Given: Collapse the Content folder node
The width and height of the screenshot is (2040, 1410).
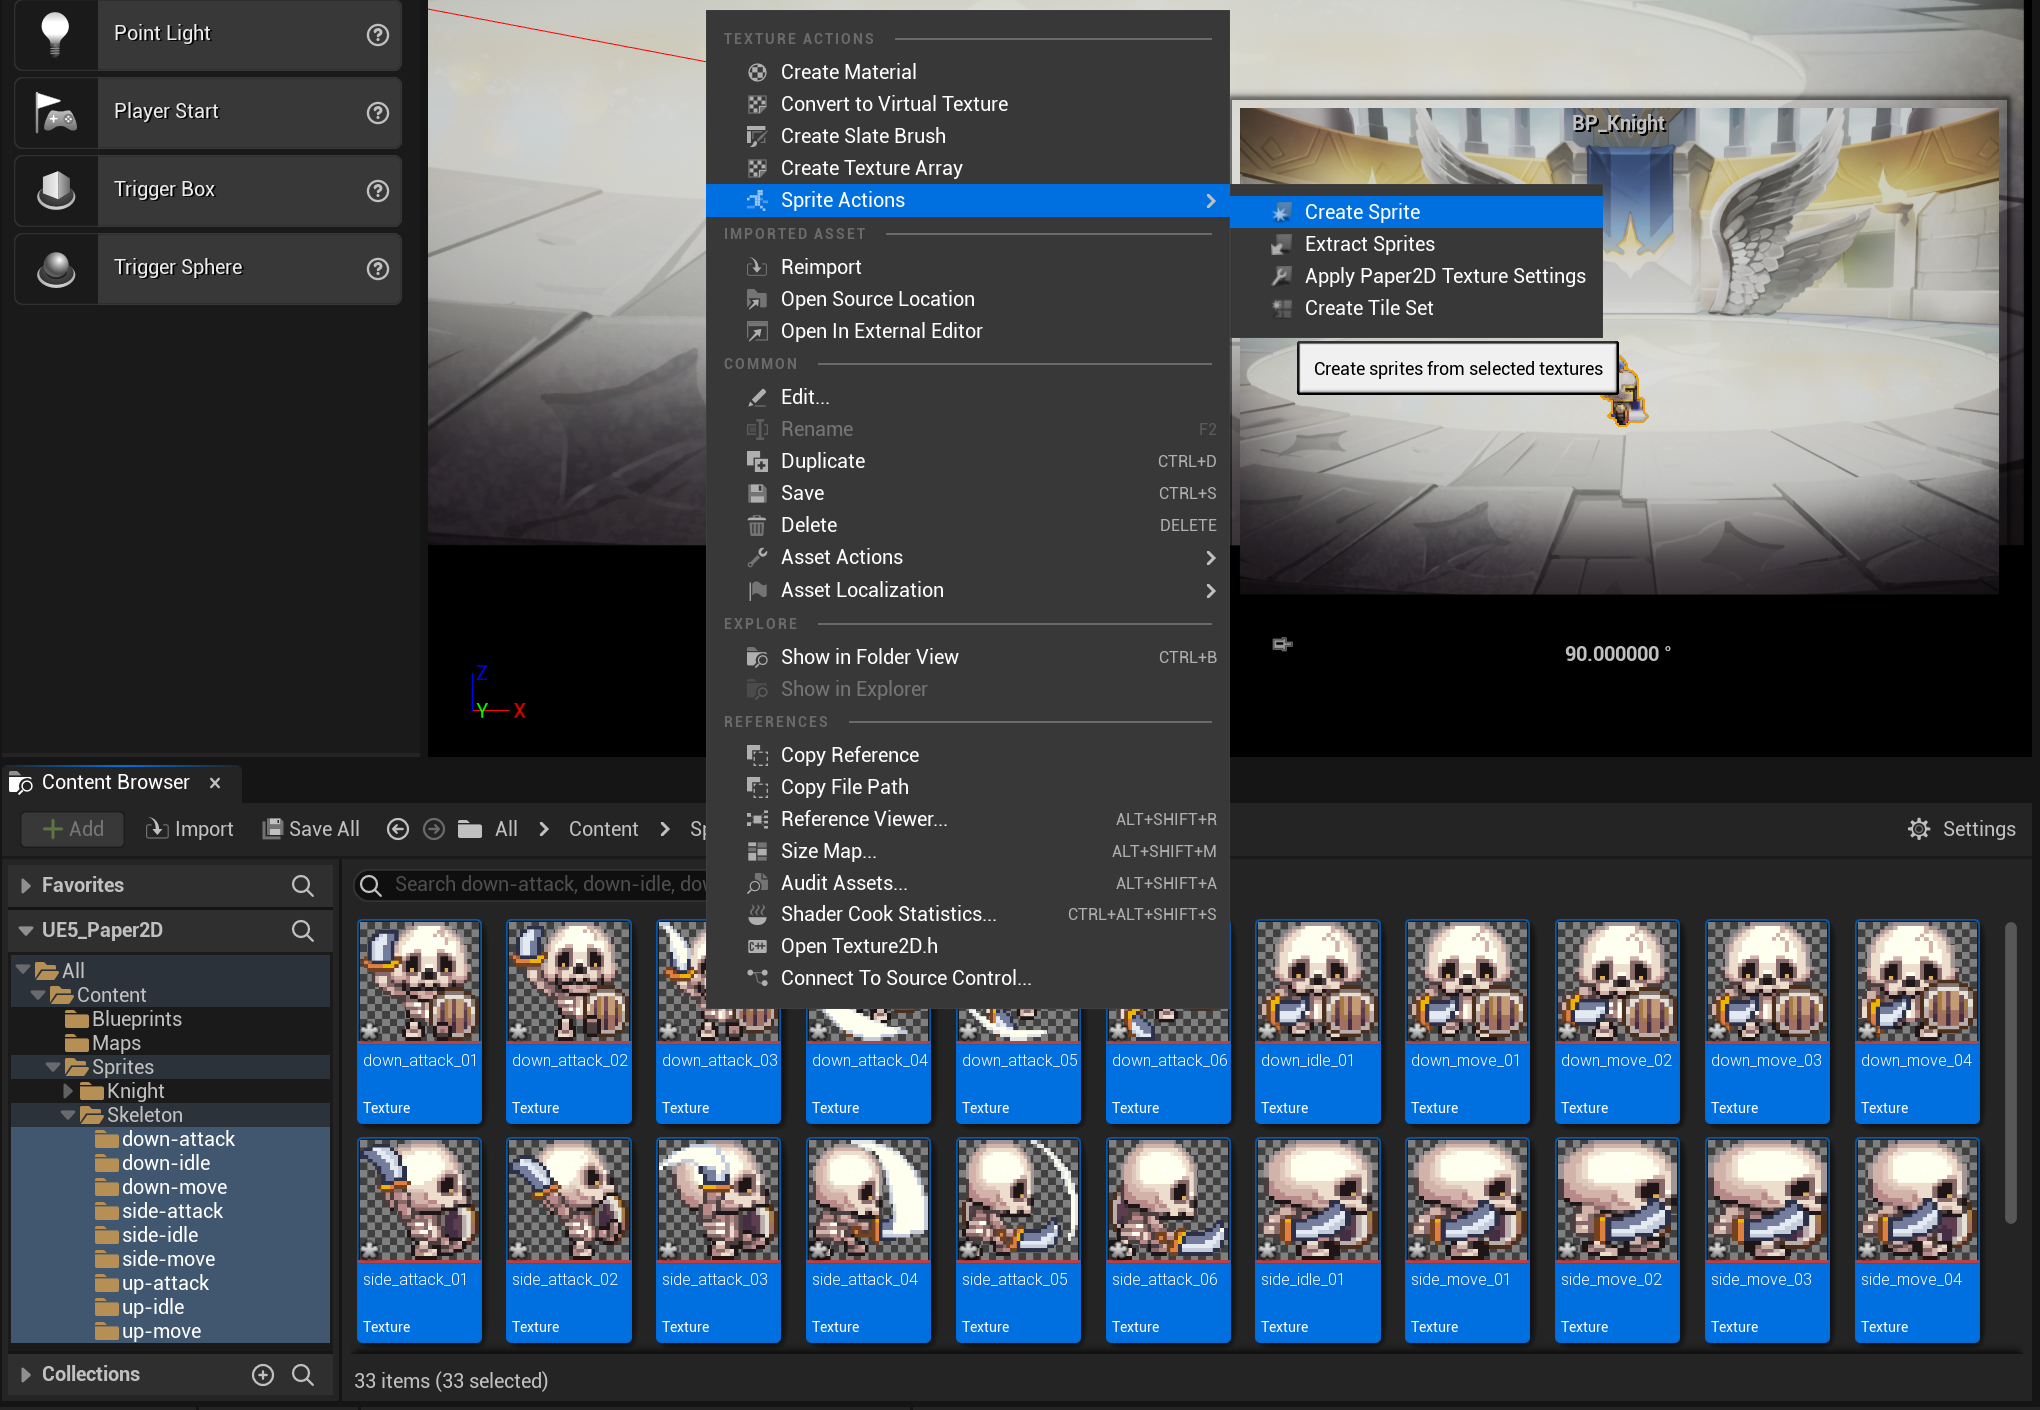Looking at the screenshot, I should 38,994.
